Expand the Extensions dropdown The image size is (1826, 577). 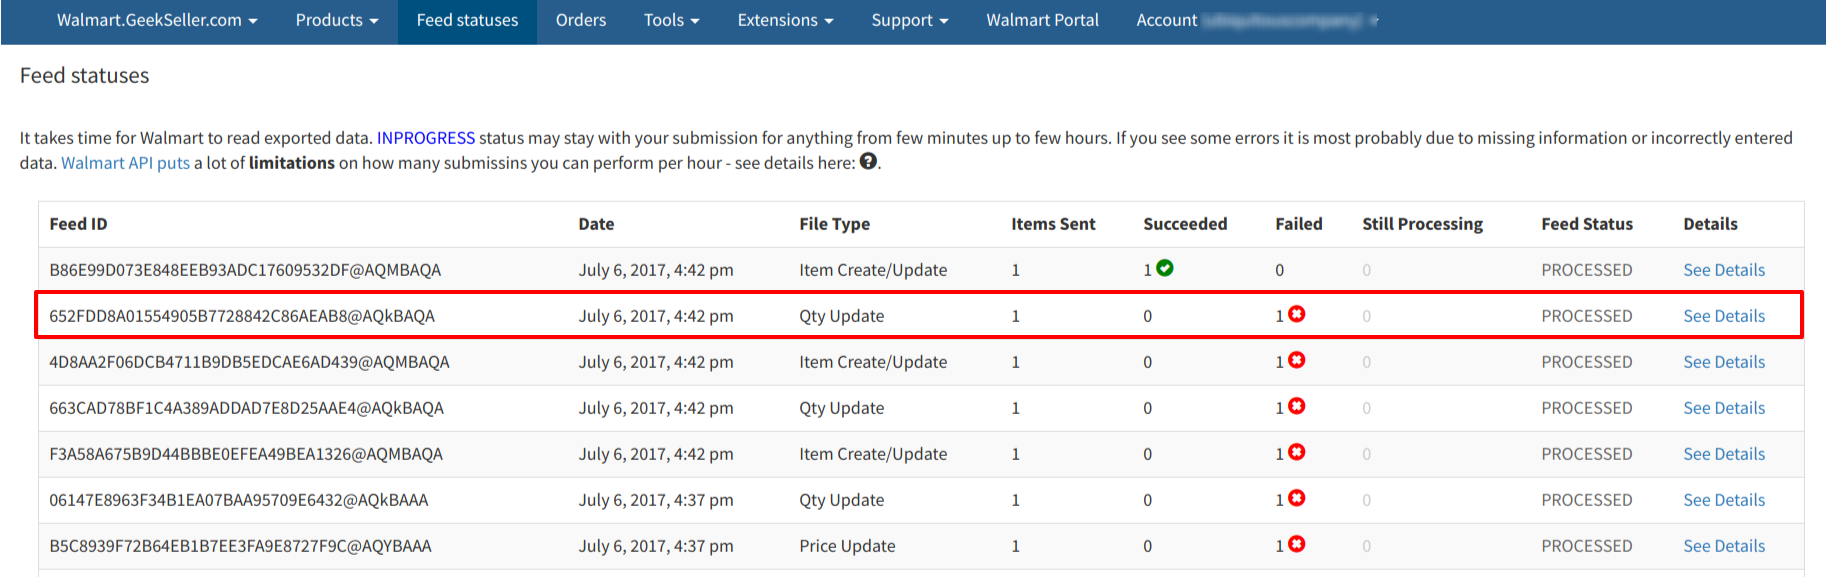click(785, 20)
